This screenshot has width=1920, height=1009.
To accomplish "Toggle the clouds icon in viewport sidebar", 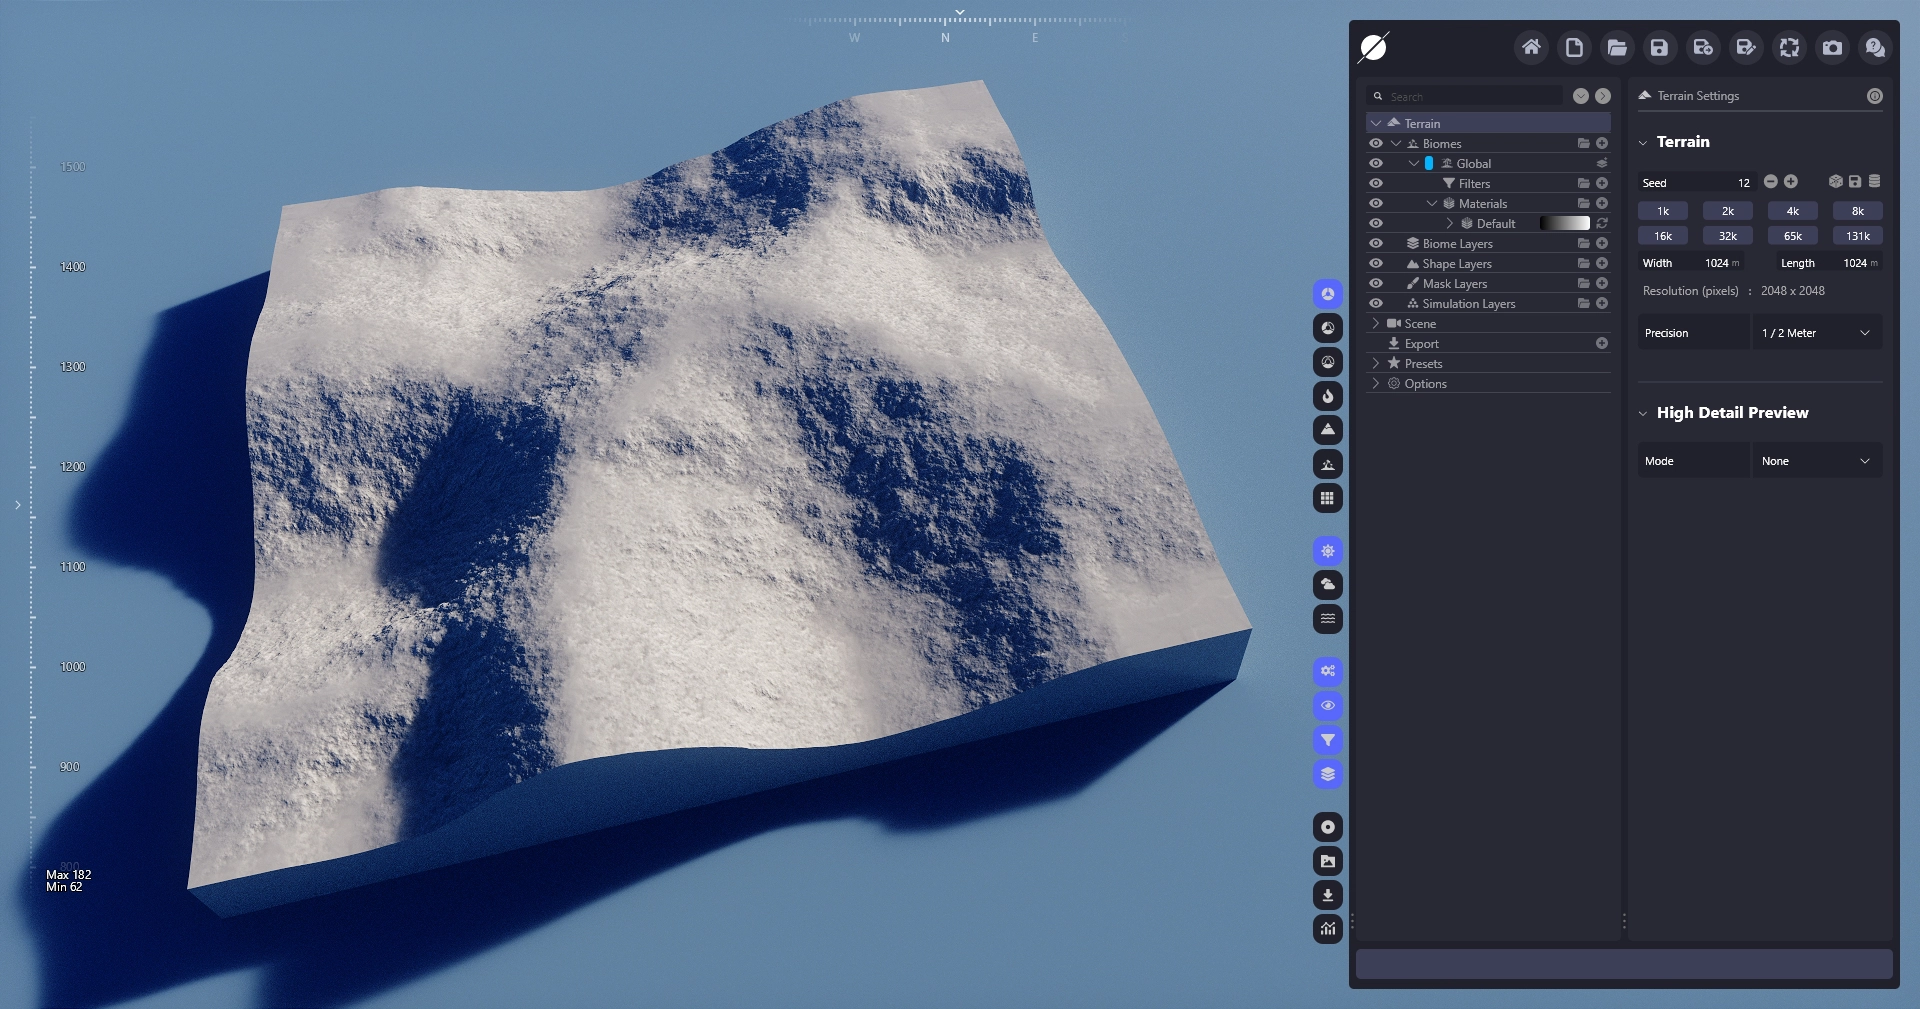I will pyautogui.click(x=1327, y=585).
